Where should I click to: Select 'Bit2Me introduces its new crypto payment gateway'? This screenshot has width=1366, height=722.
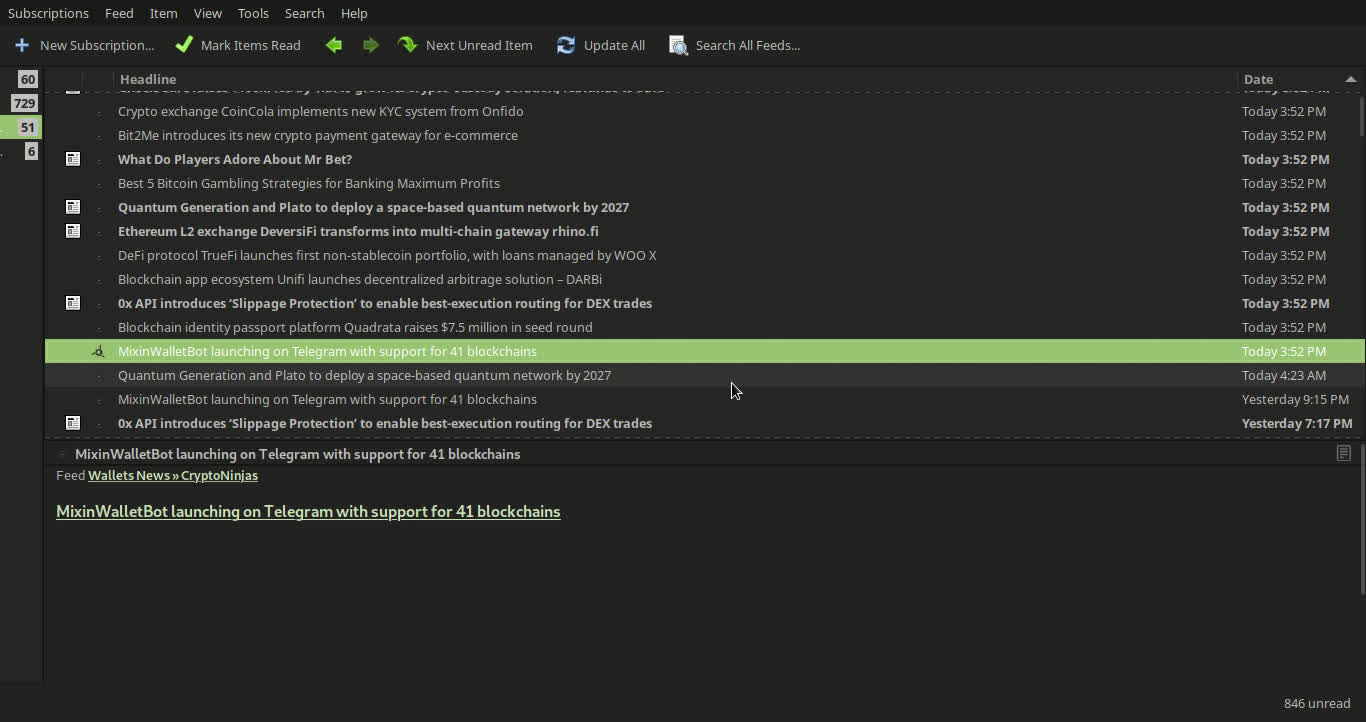(x=318, y=135)
